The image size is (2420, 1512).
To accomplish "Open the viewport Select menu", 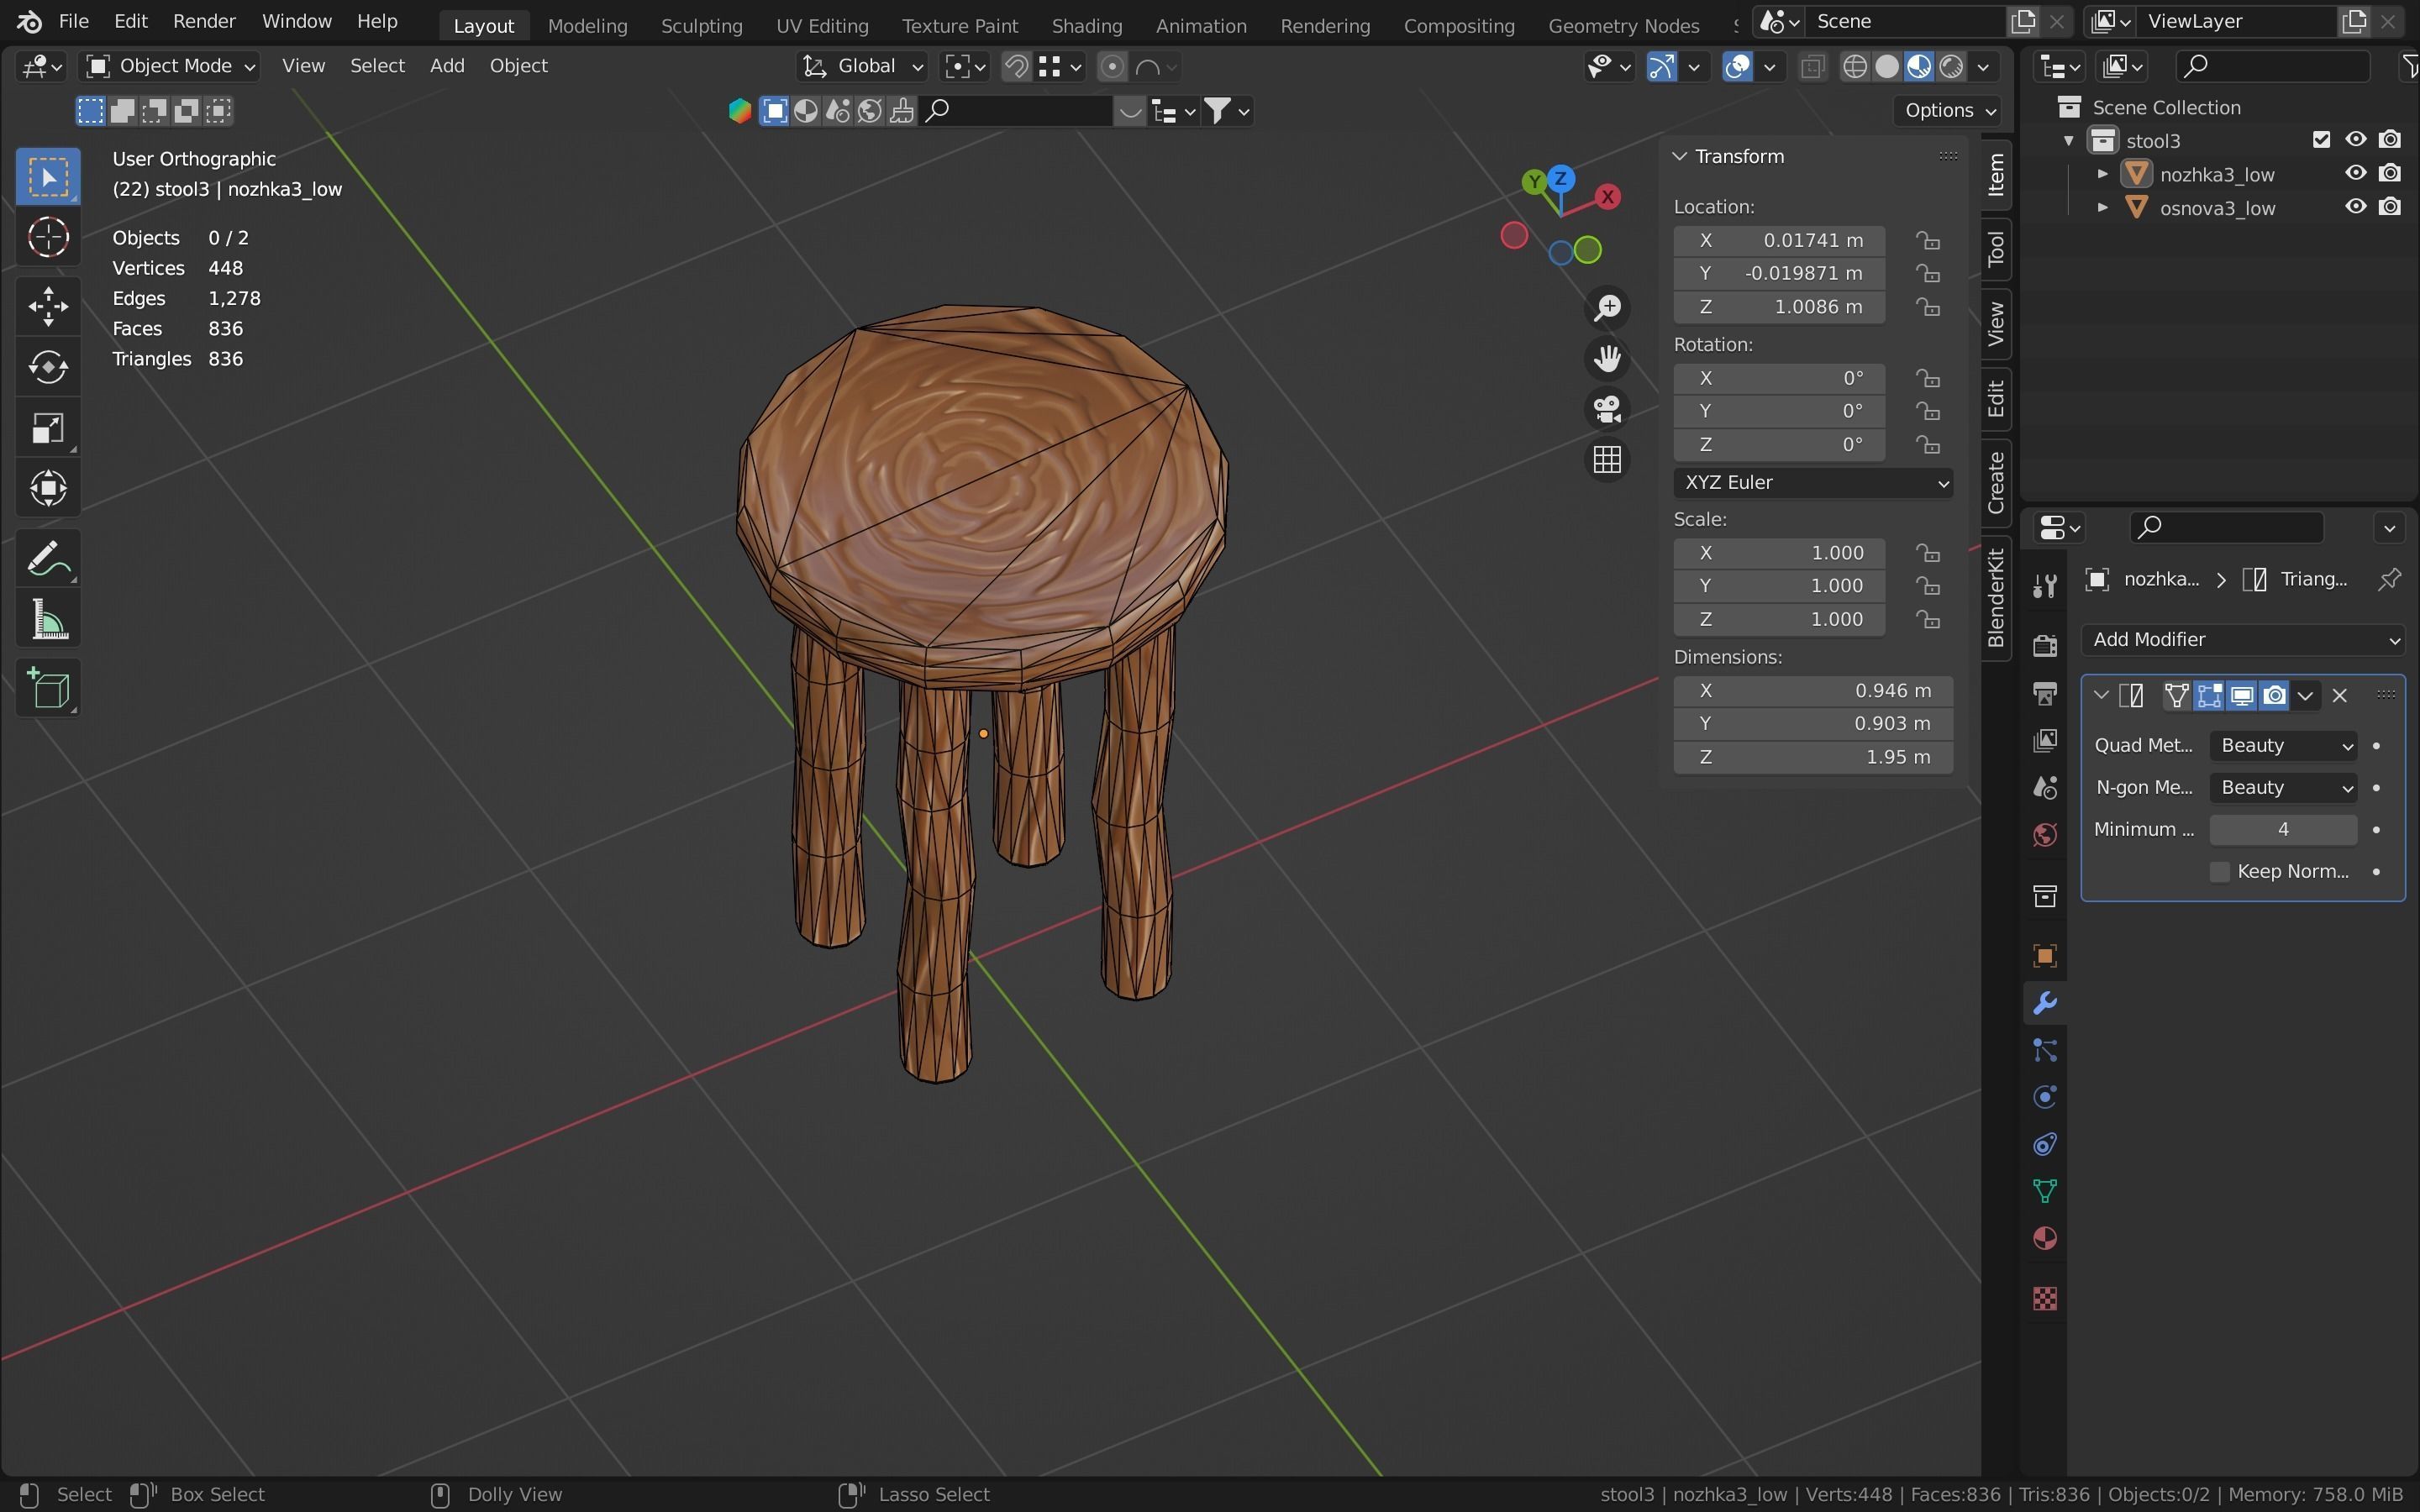I will coord(377,66).
